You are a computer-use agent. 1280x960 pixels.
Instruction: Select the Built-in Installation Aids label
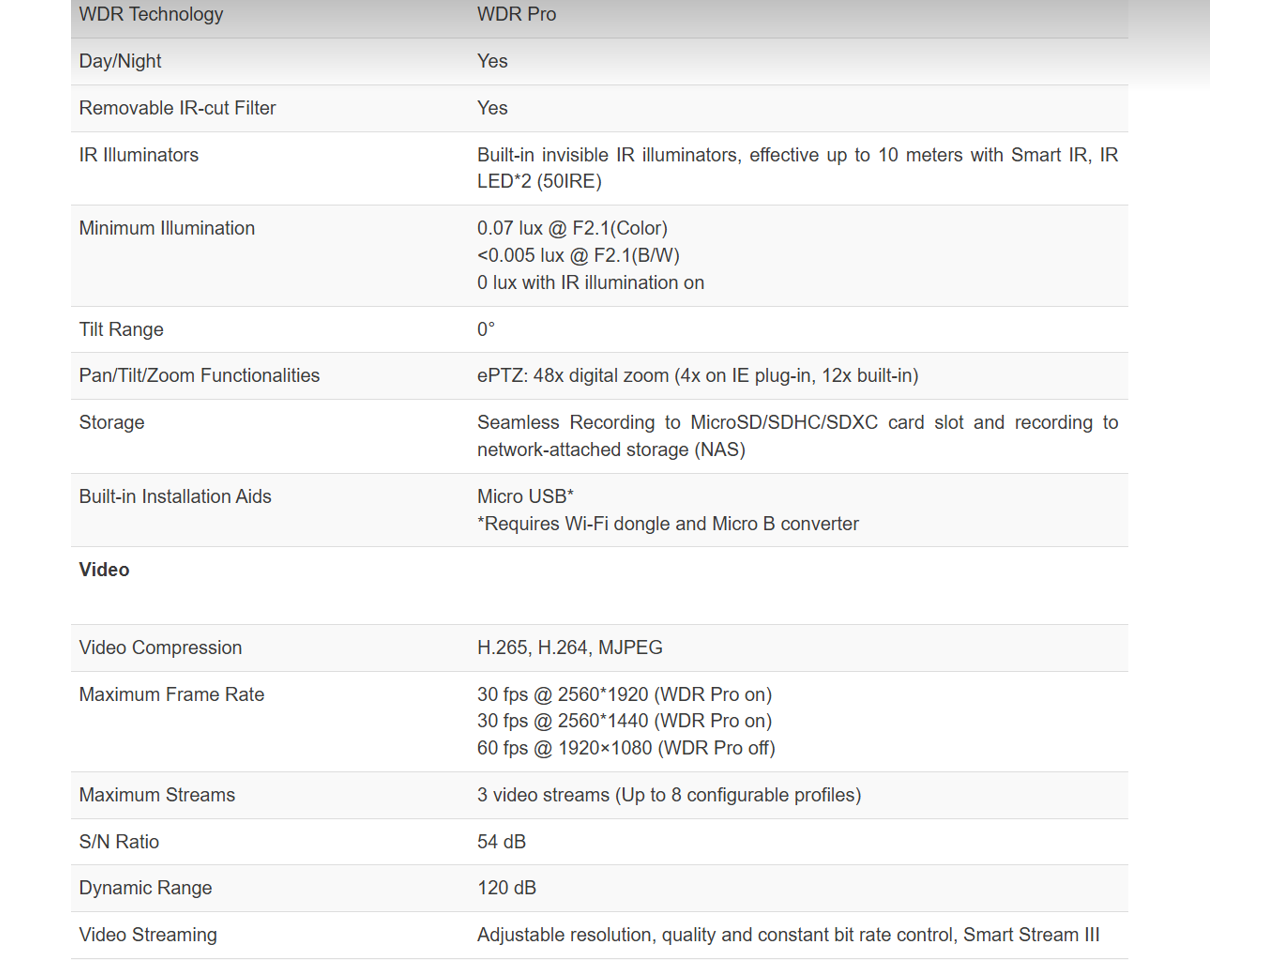click(x=175, y=497)
